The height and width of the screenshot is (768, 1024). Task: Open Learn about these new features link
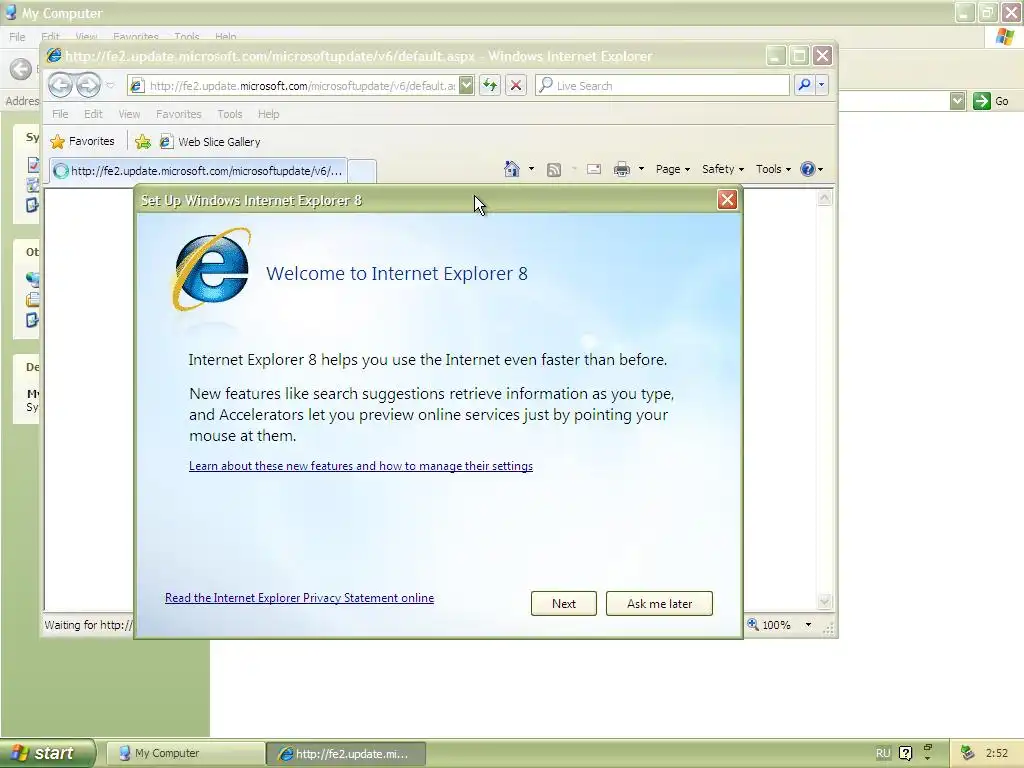360,466
